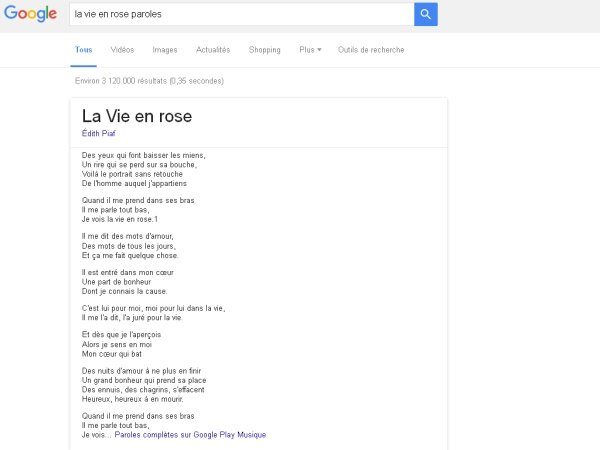Open the Images tab

pyautogui.click(x=165, y=49)
